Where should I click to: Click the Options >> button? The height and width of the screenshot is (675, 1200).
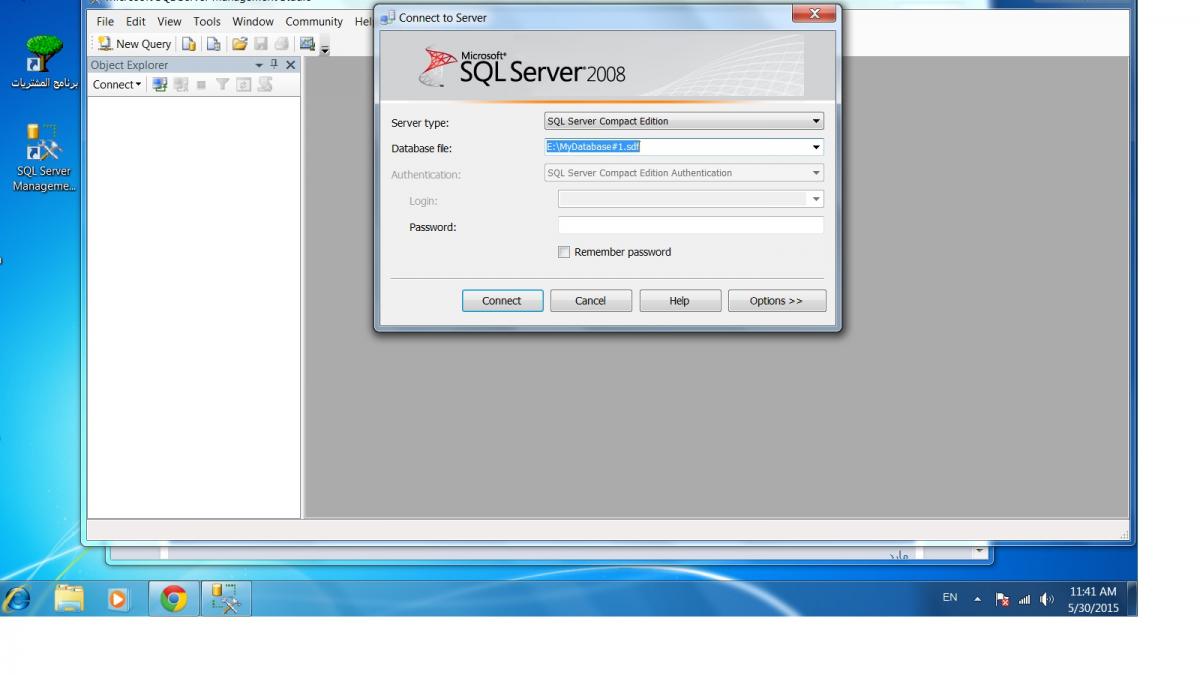tap(777, 301)
